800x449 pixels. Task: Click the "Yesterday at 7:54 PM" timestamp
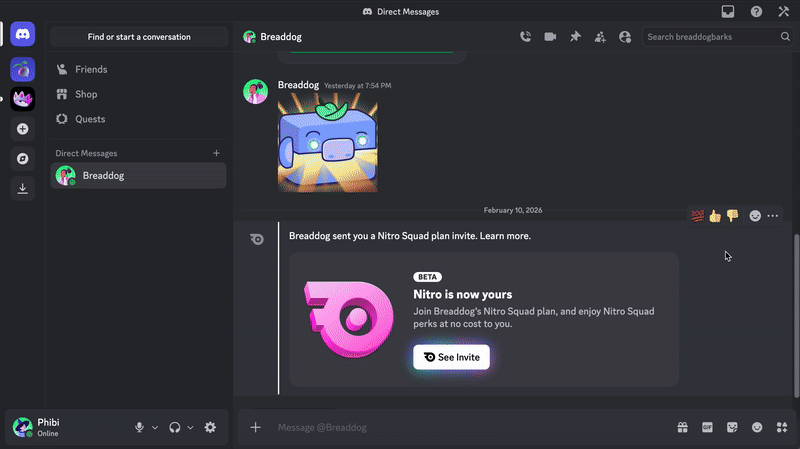pos(358,86)
